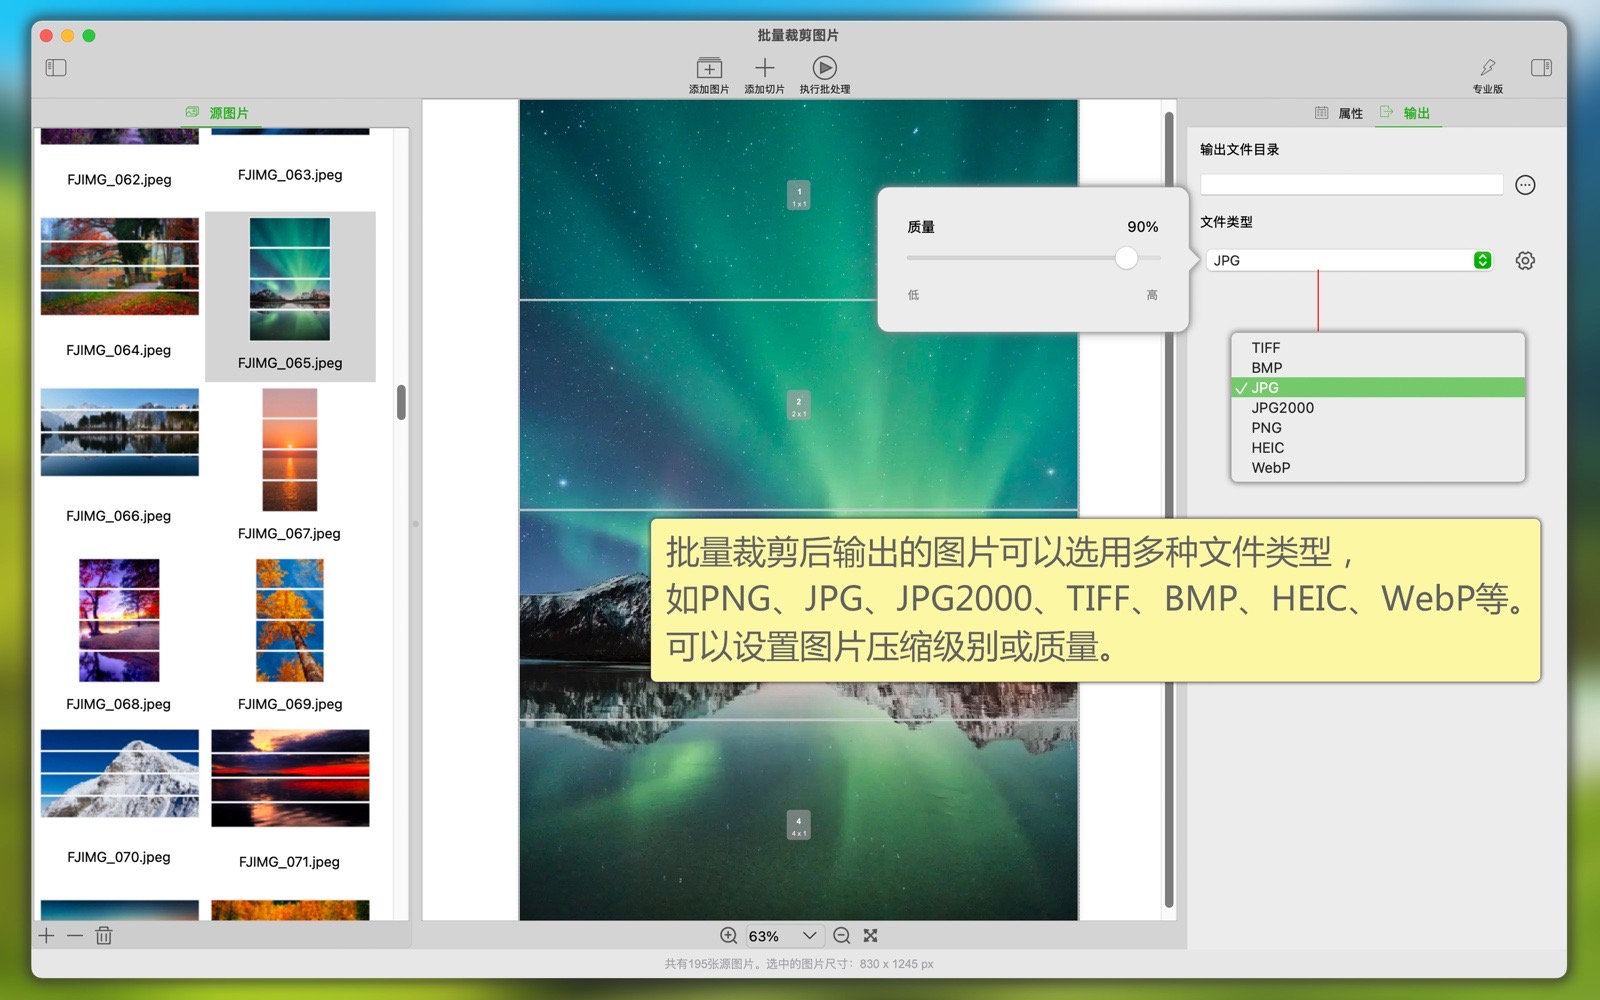The image size is (1600, 1000).
Task: Click the Add Slice (添加切片) plus icon
Action: [x=764, y=68]
